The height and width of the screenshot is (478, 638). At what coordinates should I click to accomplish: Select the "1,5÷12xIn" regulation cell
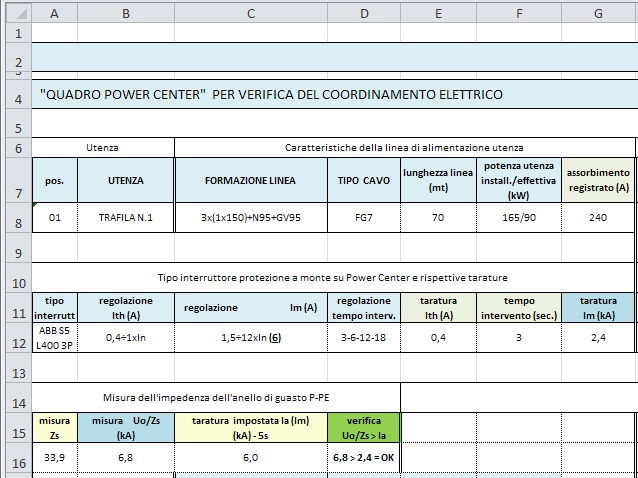[x=250, y=337]
